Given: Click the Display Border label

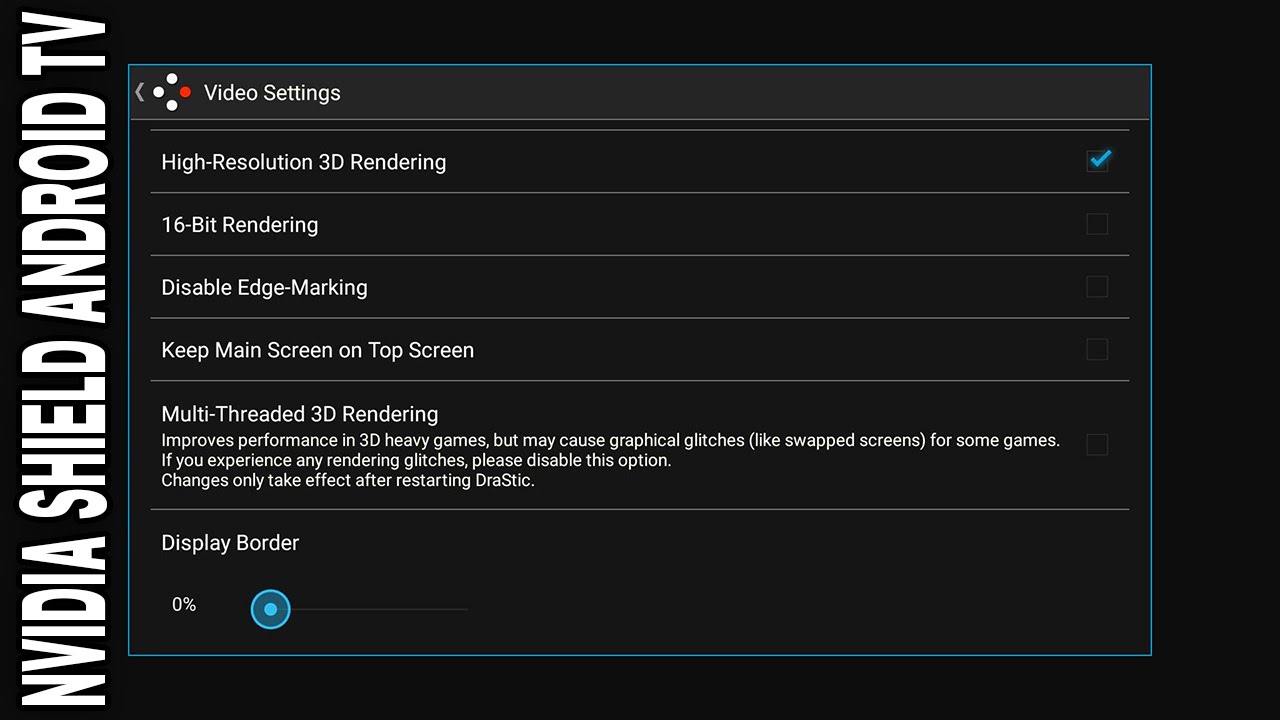Looking at the screenshot, I should [230, 543].
